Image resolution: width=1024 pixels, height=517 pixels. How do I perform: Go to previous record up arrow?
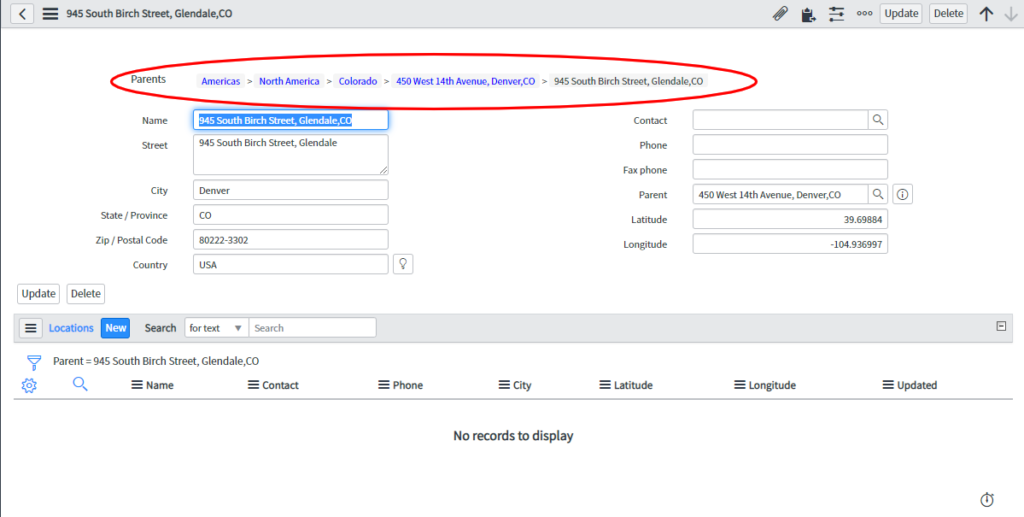(986, 14)
